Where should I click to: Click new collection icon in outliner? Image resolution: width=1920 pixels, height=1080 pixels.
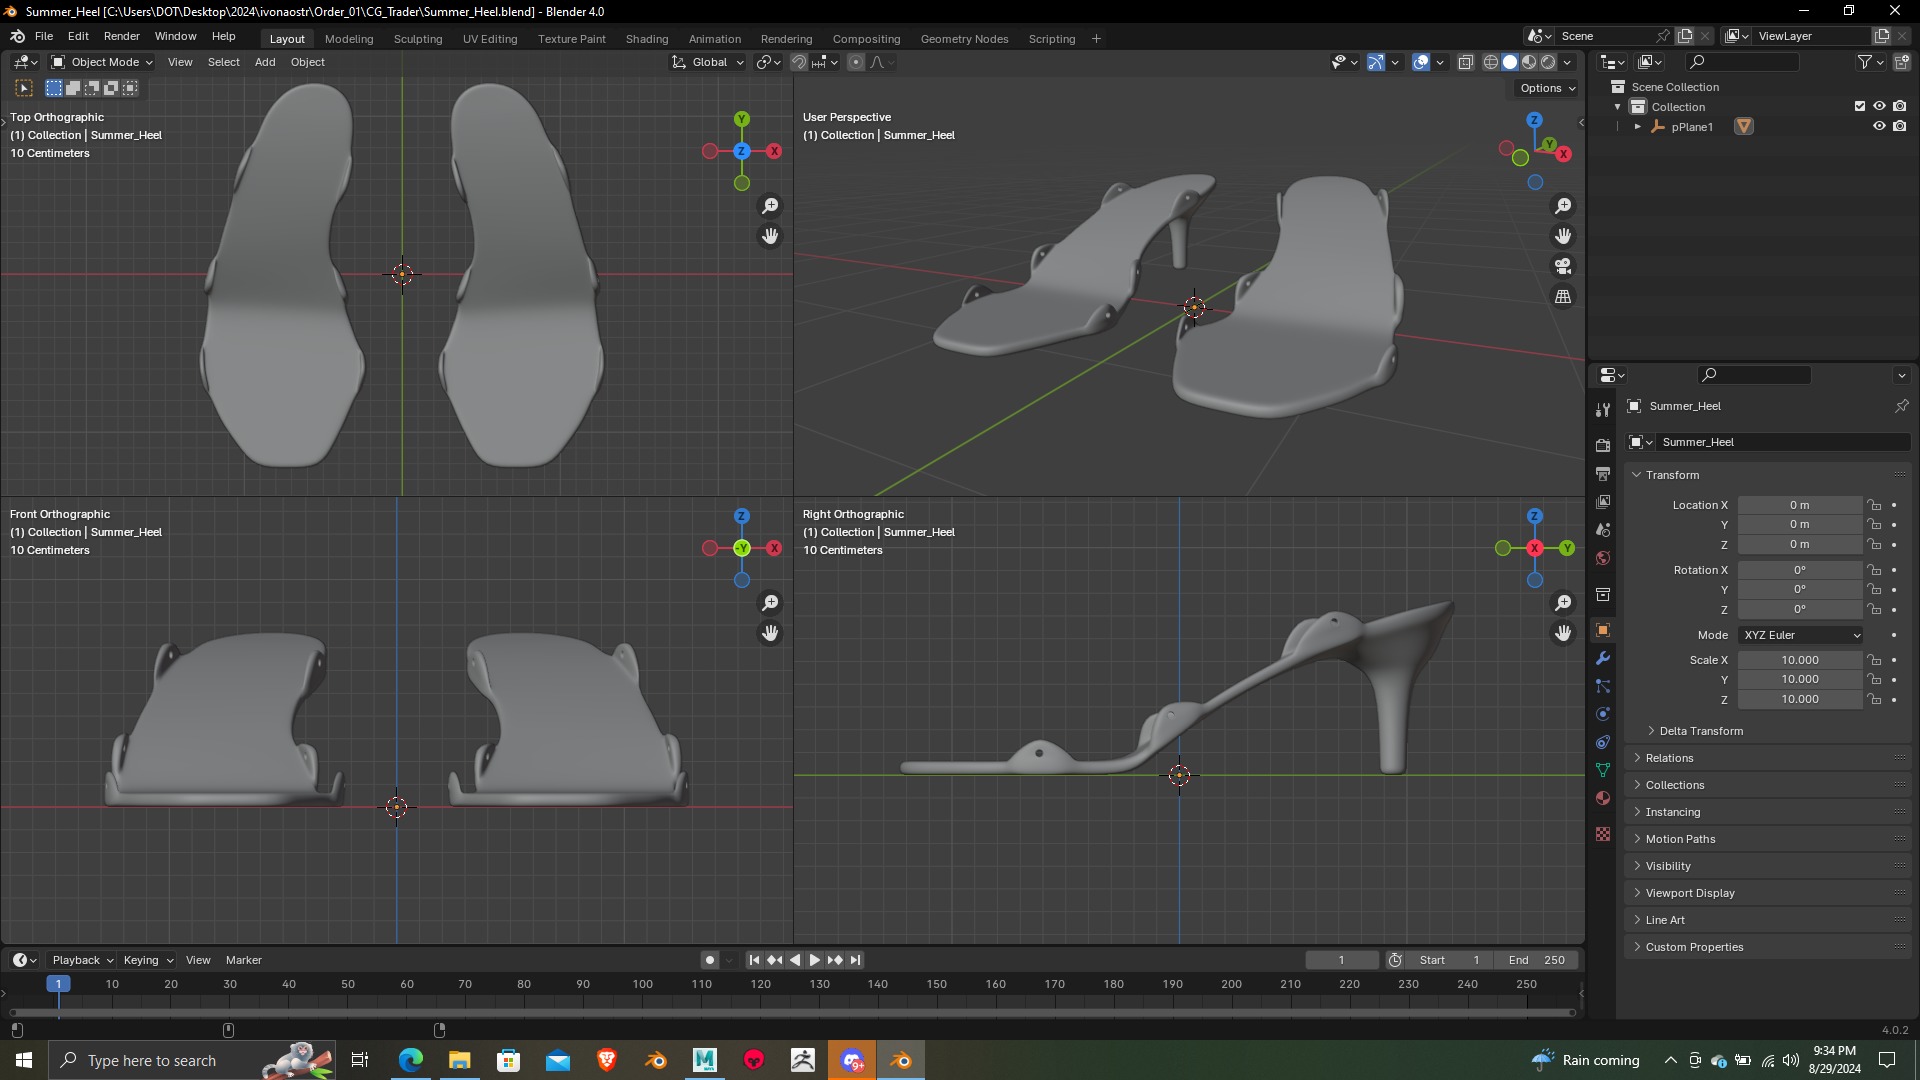1901,62
